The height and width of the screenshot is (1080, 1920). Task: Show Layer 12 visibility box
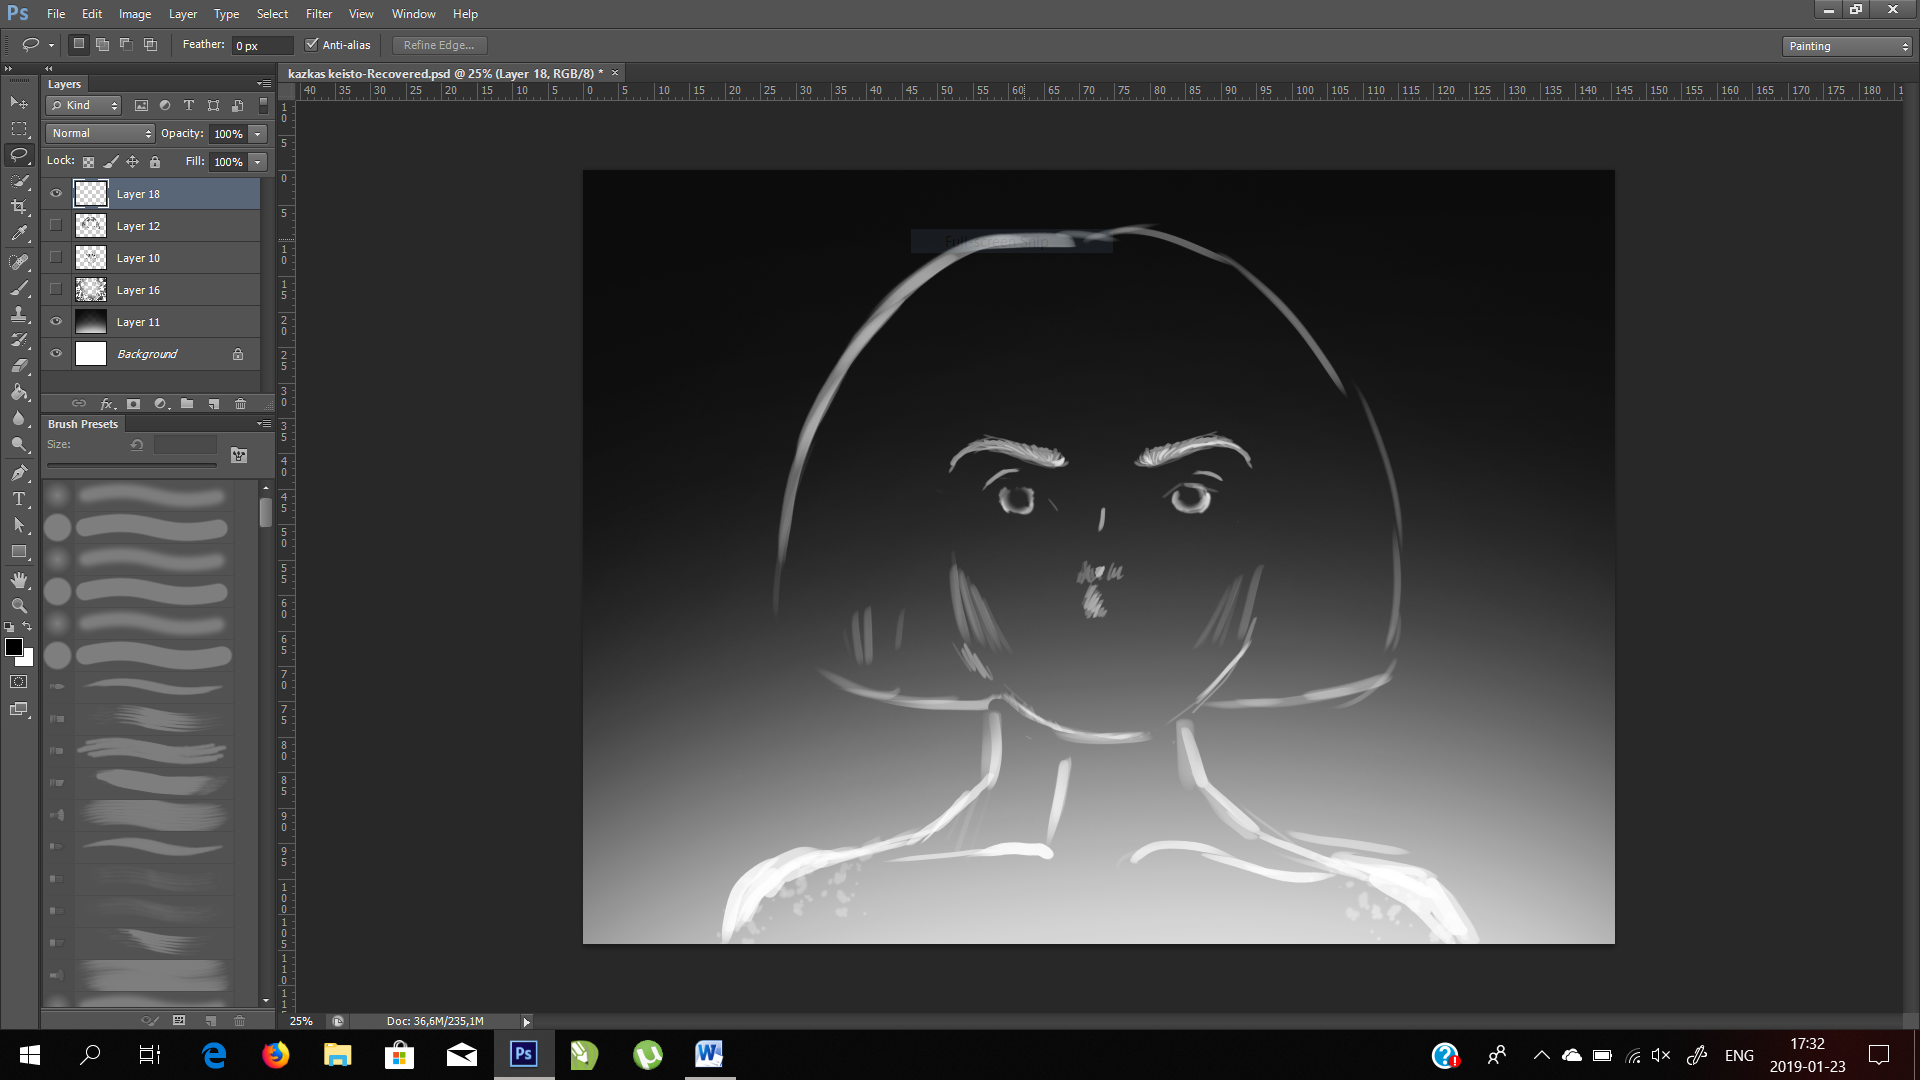point(56,226)
